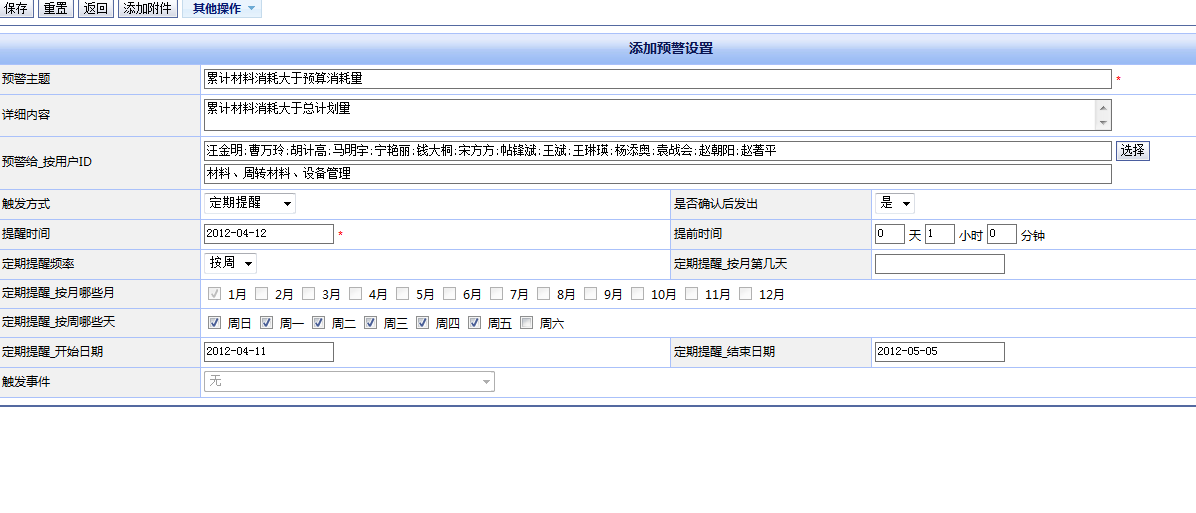
Task: Open the 是否确认后发出 dropdown
Action: 894,204
